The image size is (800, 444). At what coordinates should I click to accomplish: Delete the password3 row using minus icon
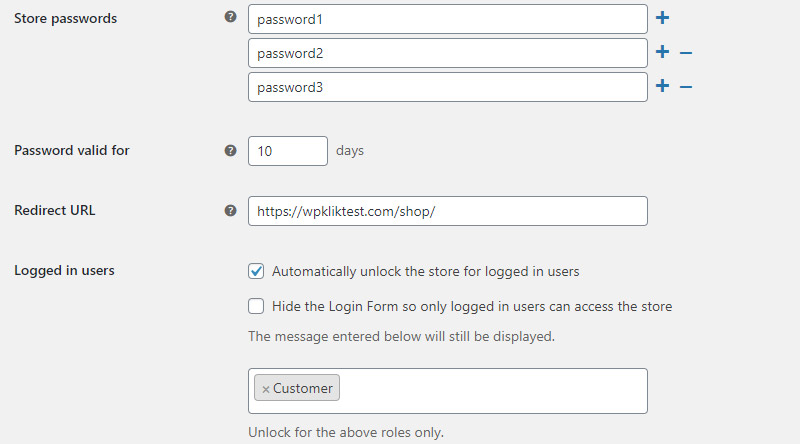click(686, 87)
